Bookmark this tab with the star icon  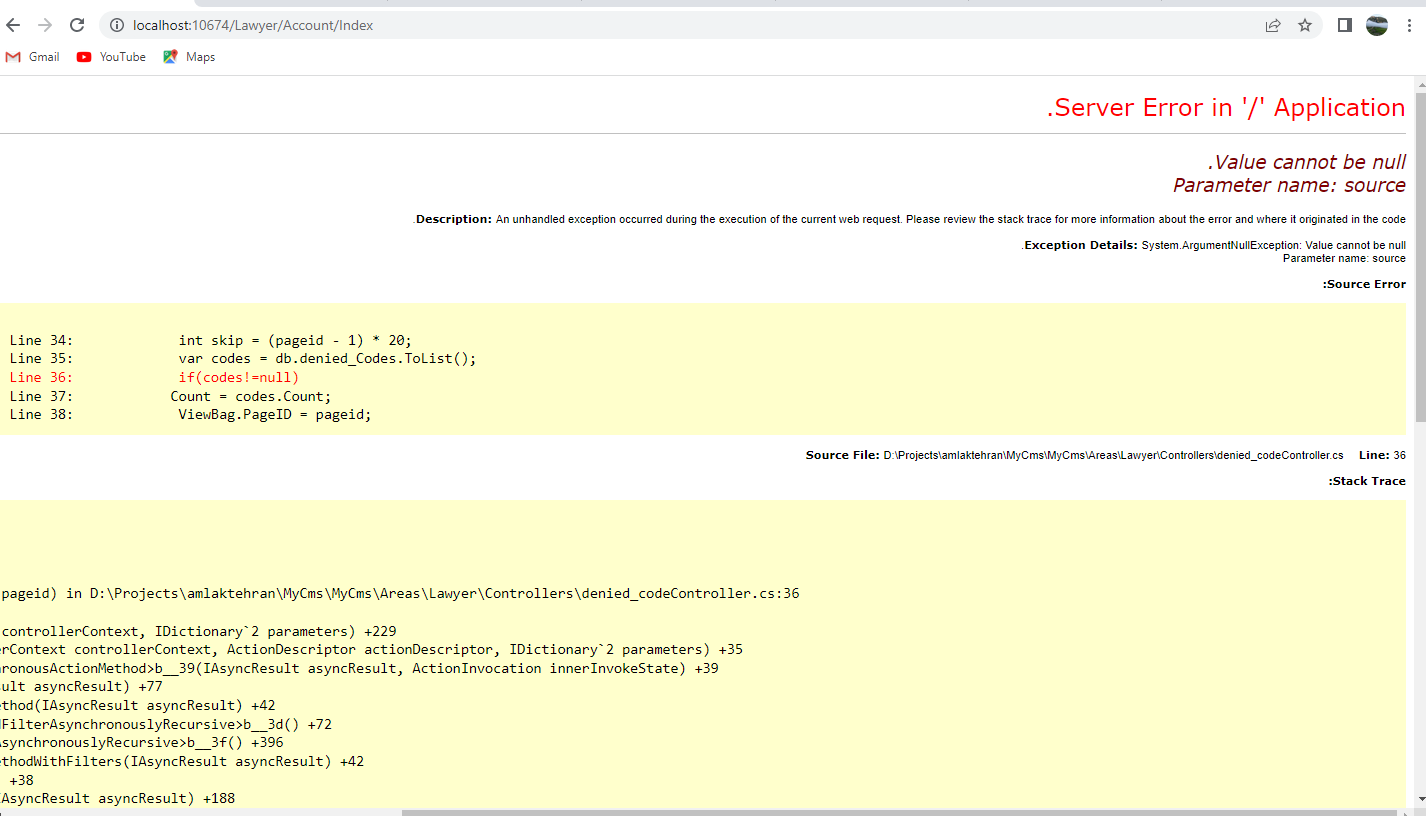1305,25
